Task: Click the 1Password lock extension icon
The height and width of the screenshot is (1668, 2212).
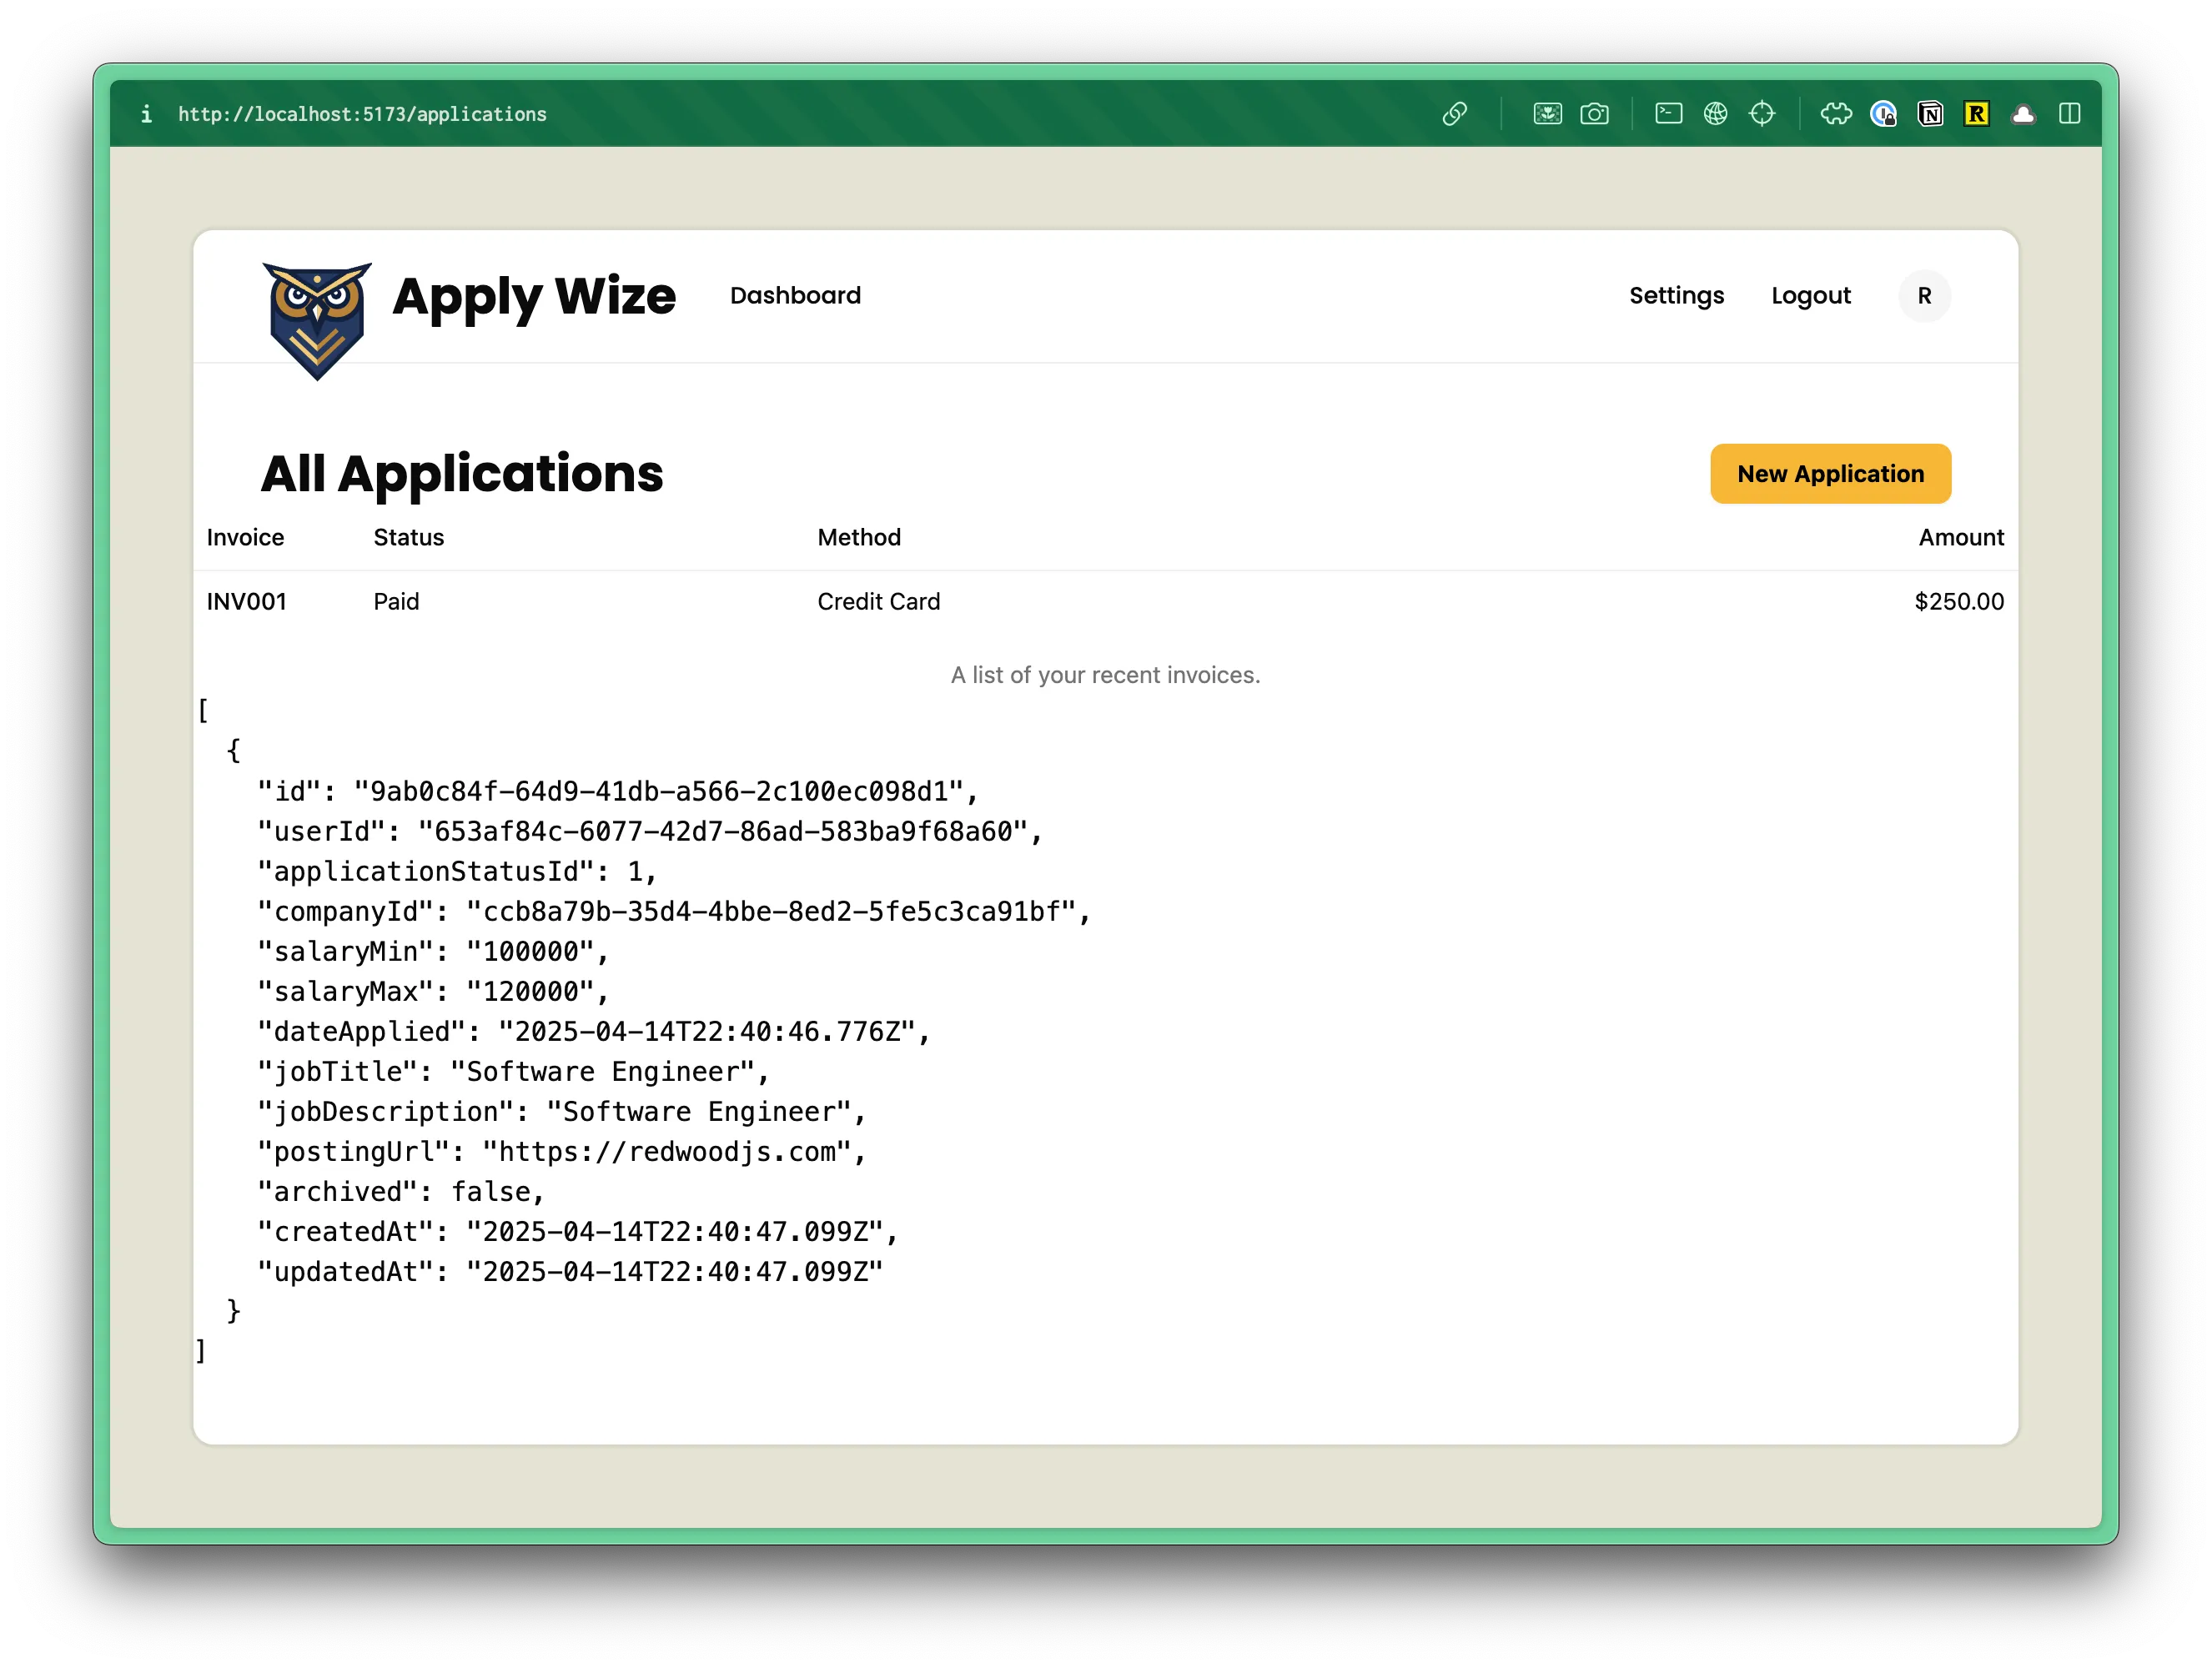Action: point(1883,114)
